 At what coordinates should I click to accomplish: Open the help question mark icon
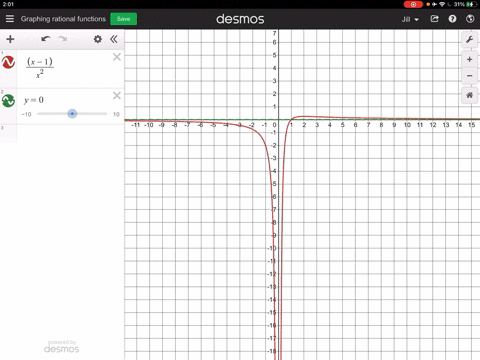[x=452, y=19]
